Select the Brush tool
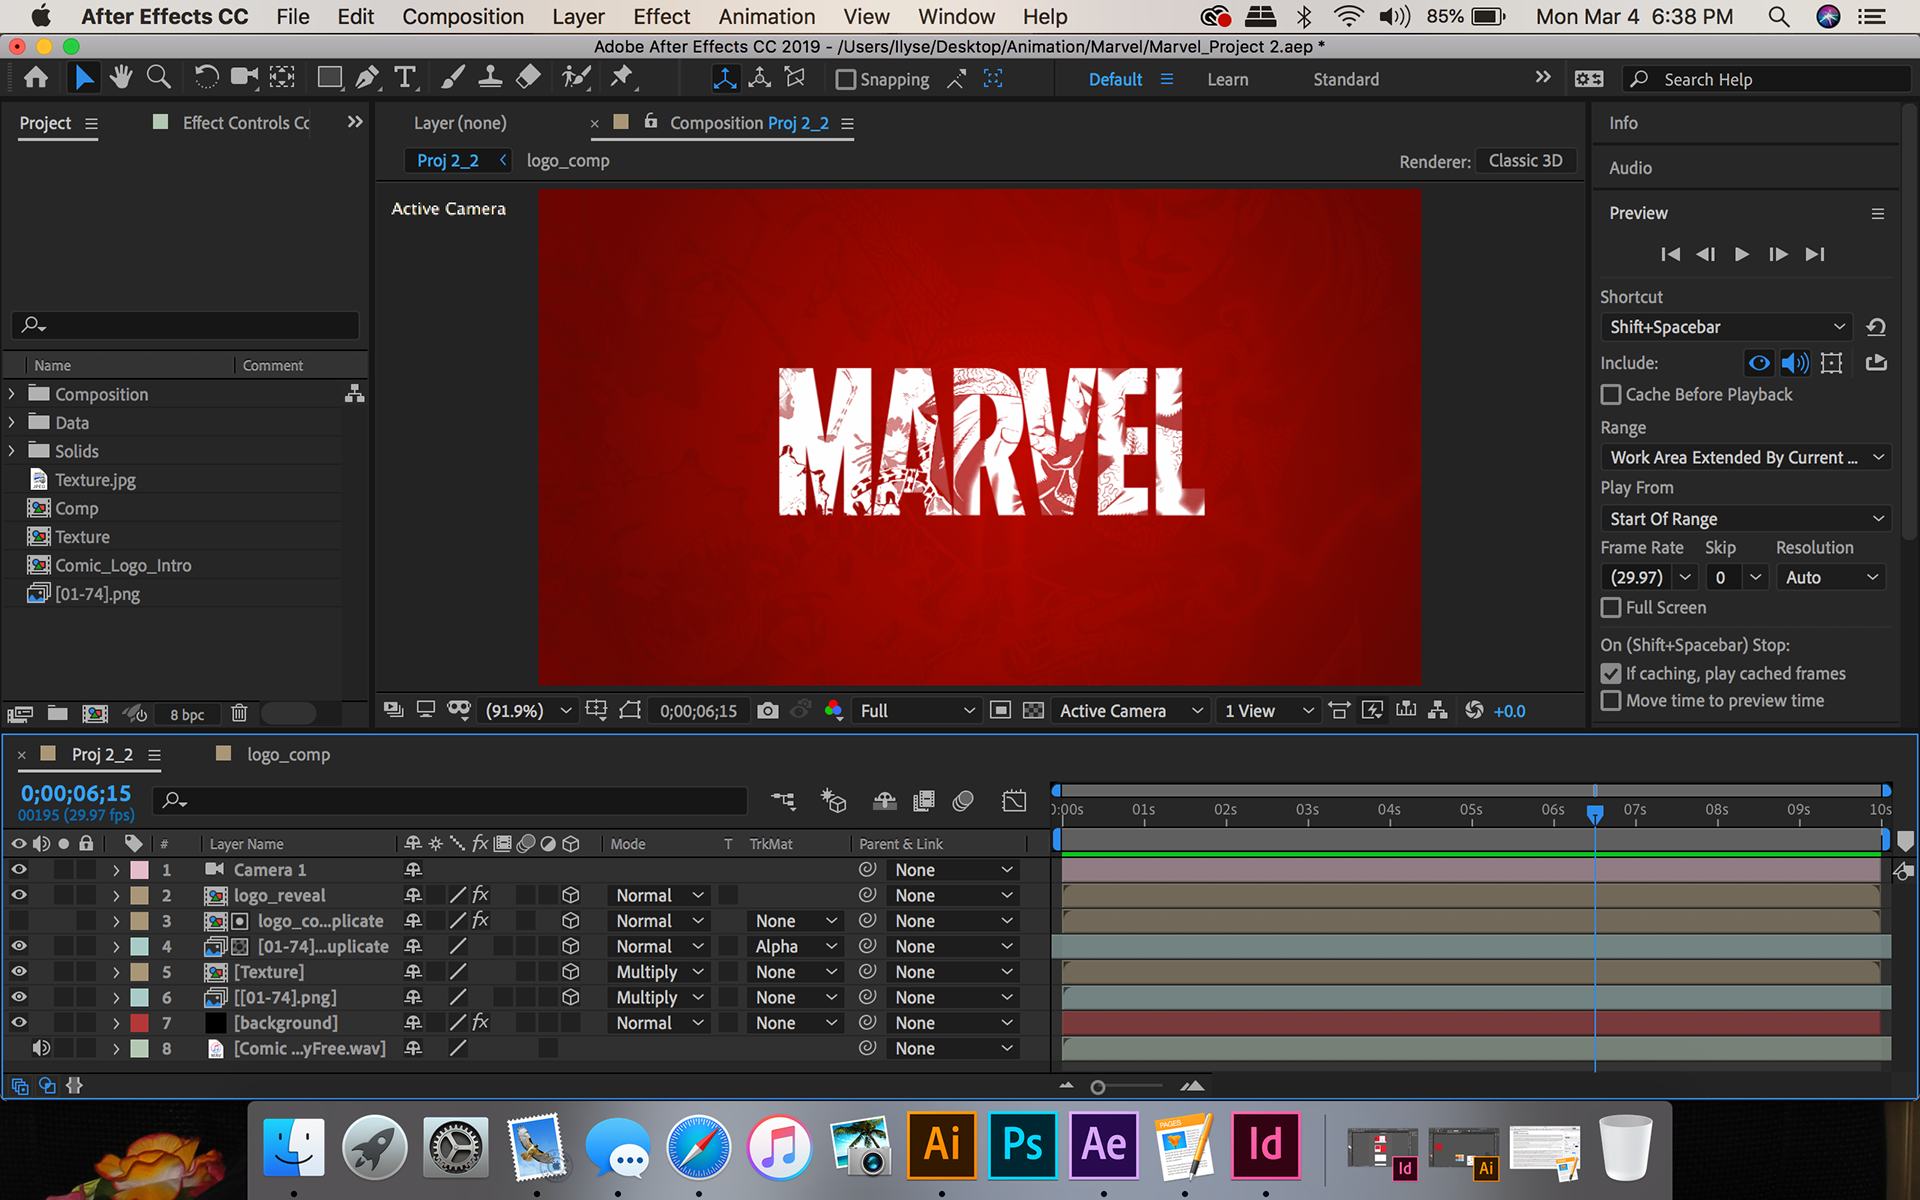 point(453,78)
